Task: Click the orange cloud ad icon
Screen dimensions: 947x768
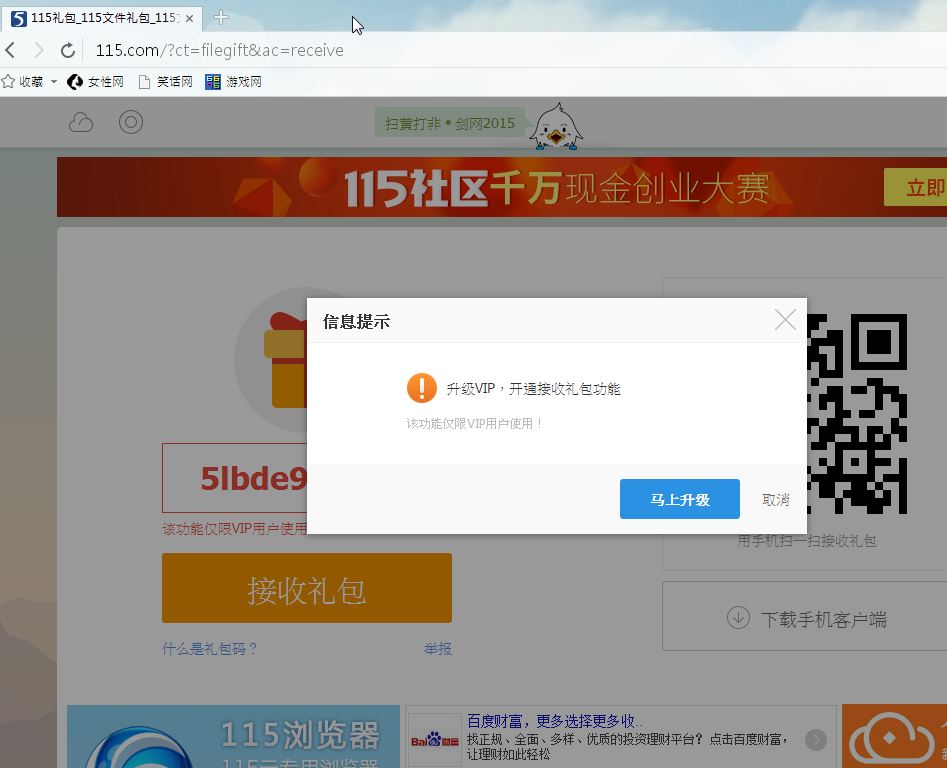Action: click(891, 737)
